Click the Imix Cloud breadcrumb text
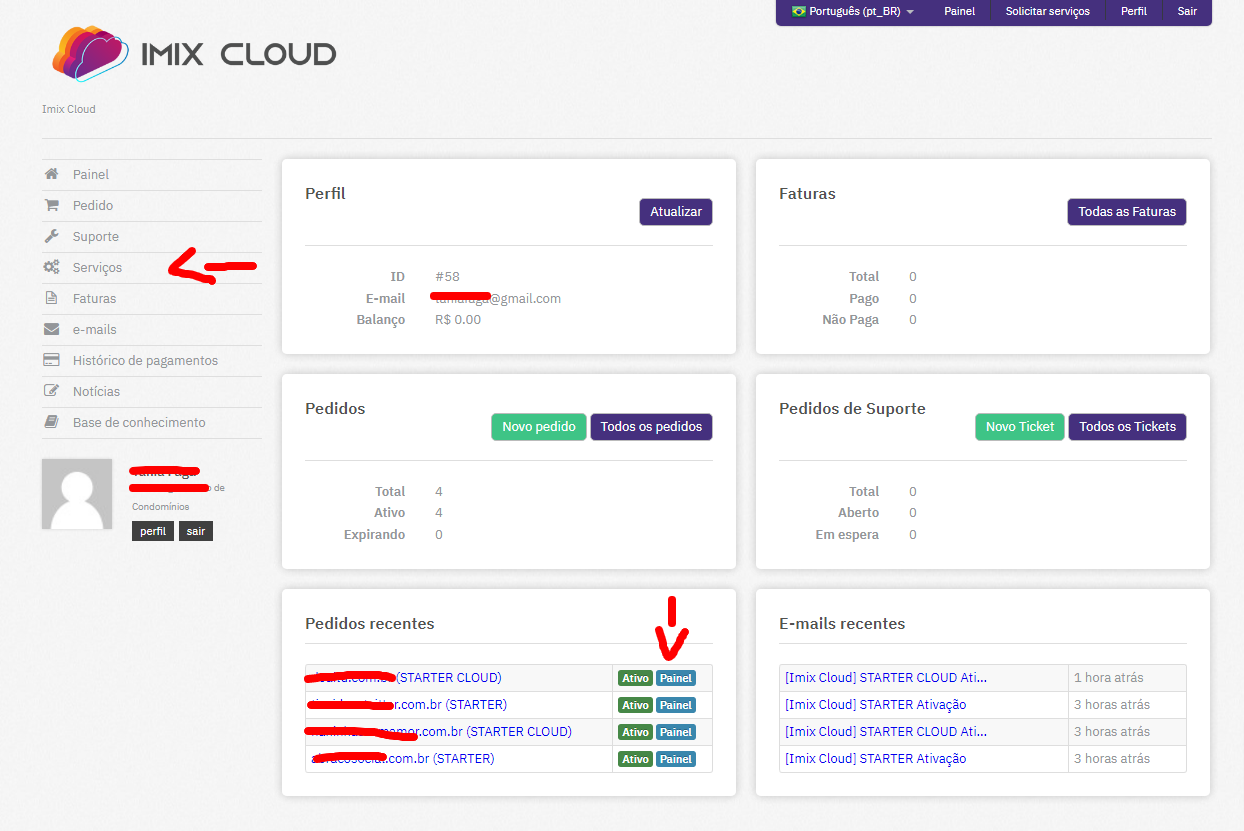This screenshot has height=831, width=1244. tap(69, 109)
